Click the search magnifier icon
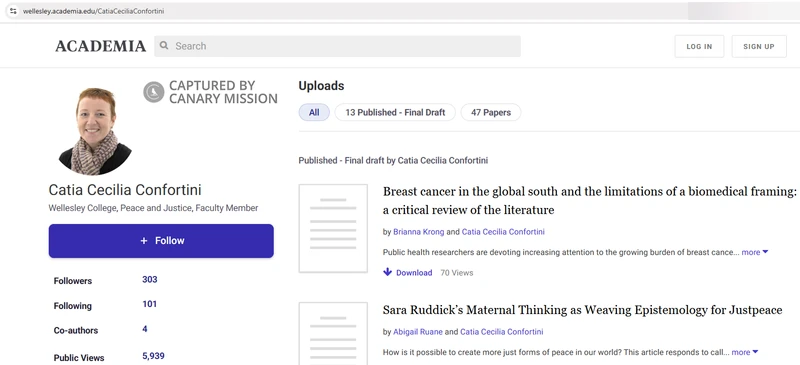This screenshot has height=365, width=800. (x=164, y=46)
